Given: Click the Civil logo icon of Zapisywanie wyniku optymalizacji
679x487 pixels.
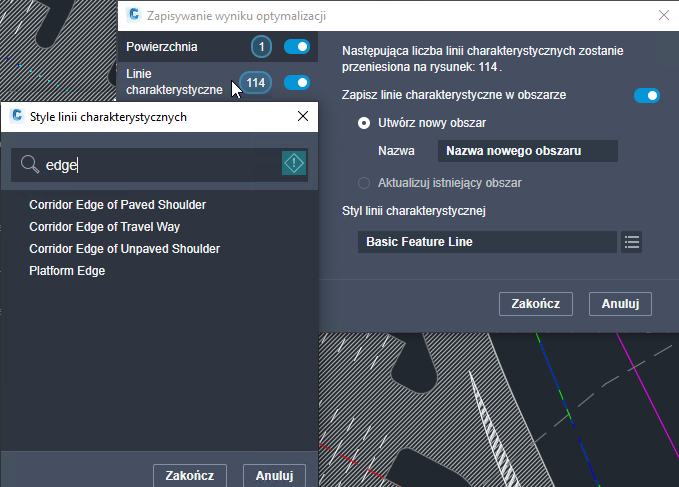Looking at the screenshot, I should 134,15.
